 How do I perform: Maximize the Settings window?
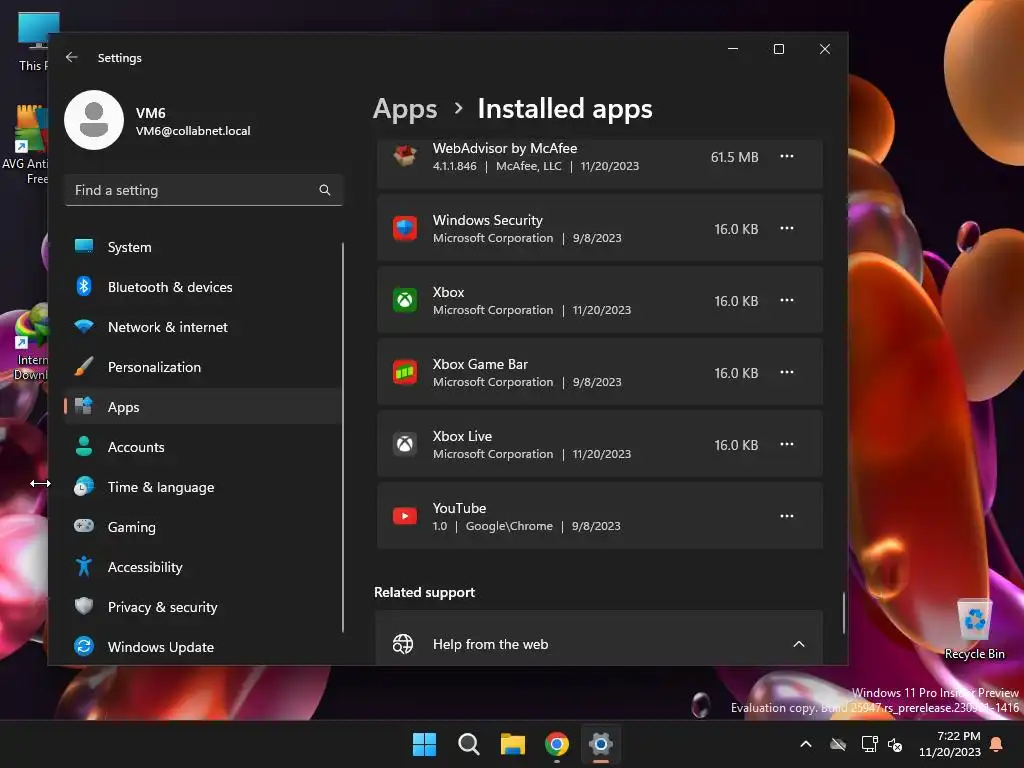(x=778, y=49)
